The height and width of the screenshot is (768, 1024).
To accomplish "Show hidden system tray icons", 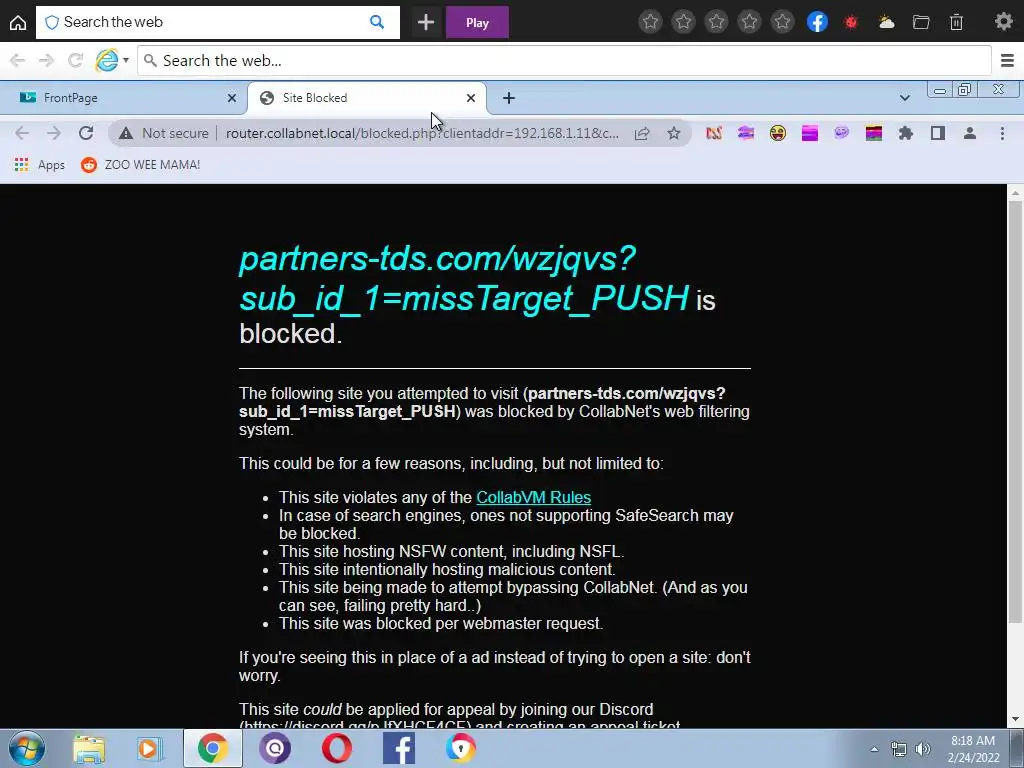I will [x=874, y=749].
